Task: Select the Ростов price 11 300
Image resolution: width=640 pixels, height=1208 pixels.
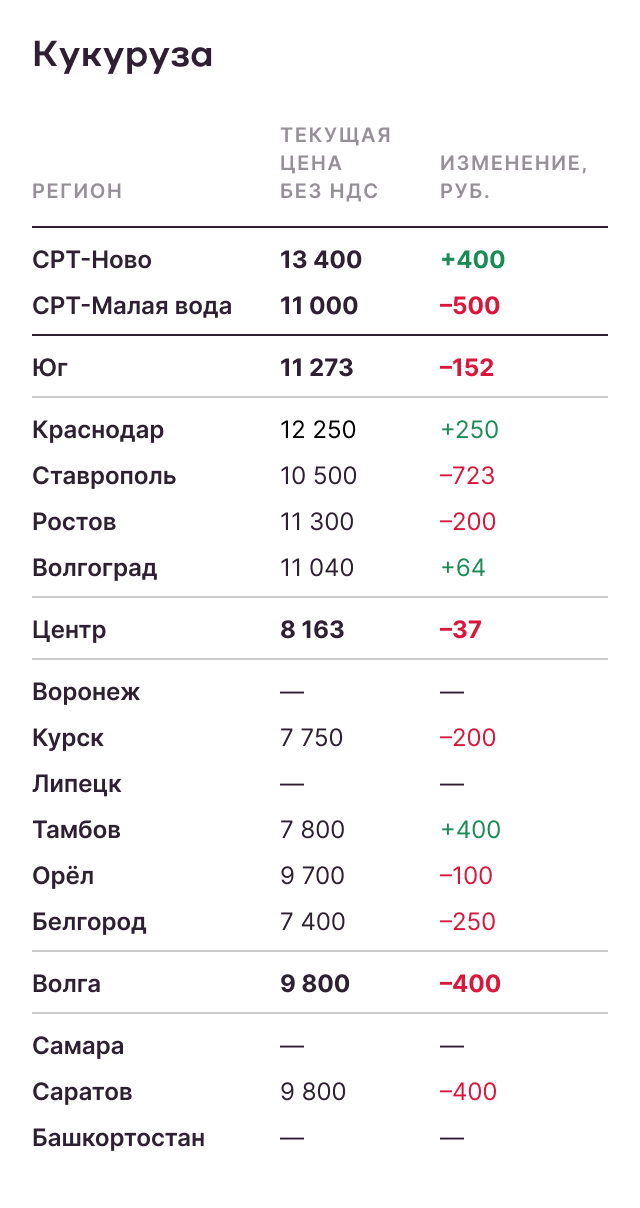Action: pos(318,522)
